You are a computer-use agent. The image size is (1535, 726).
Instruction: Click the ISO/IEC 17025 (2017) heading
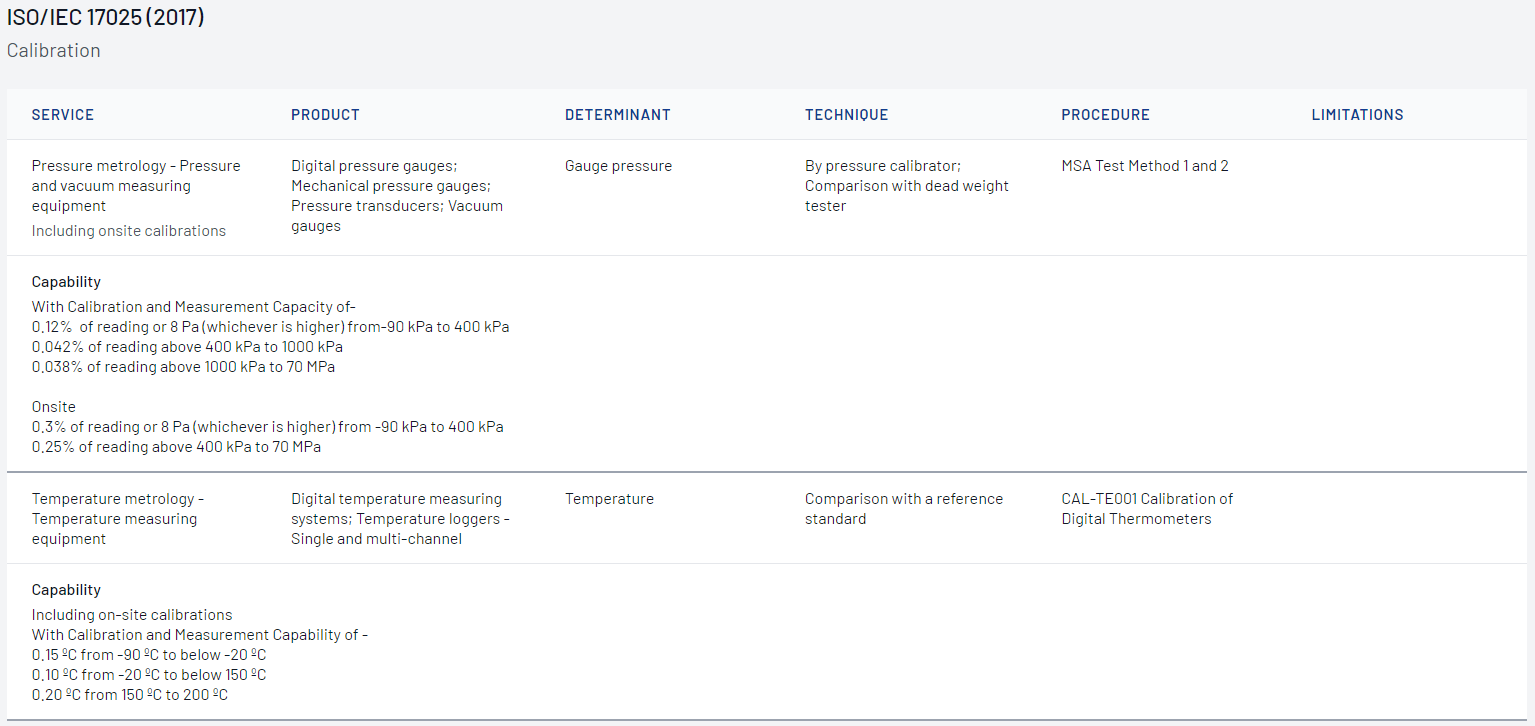[x=106, y=17]
